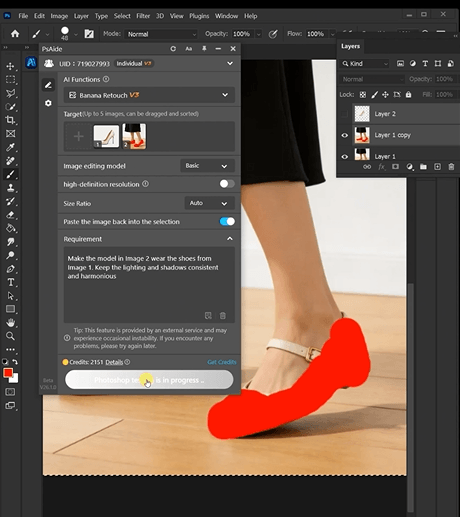
Task: Open the brush Mode Normal dropdown
Action: coord(161,34)
